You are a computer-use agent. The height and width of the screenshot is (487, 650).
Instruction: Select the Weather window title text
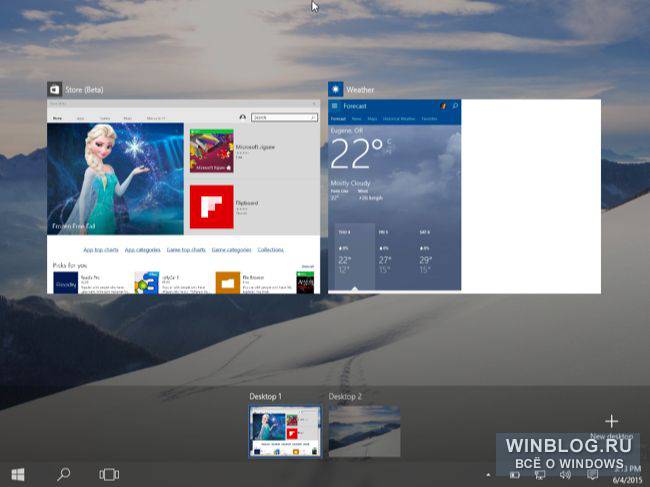(x=360, y=90)
